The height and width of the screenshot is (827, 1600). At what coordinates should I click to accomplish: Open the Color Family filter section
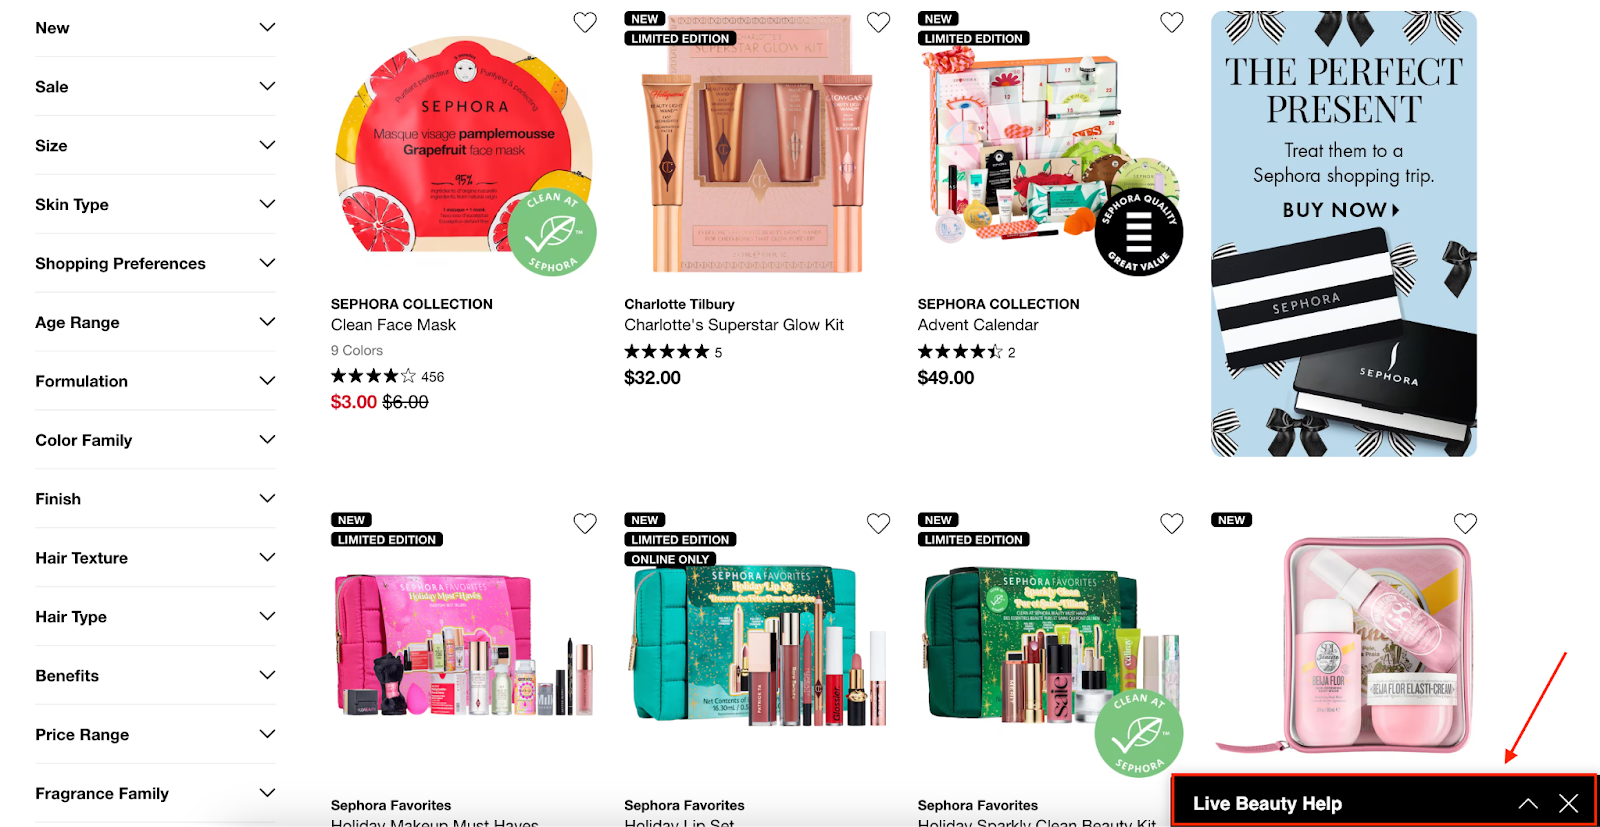pos(155,440)
